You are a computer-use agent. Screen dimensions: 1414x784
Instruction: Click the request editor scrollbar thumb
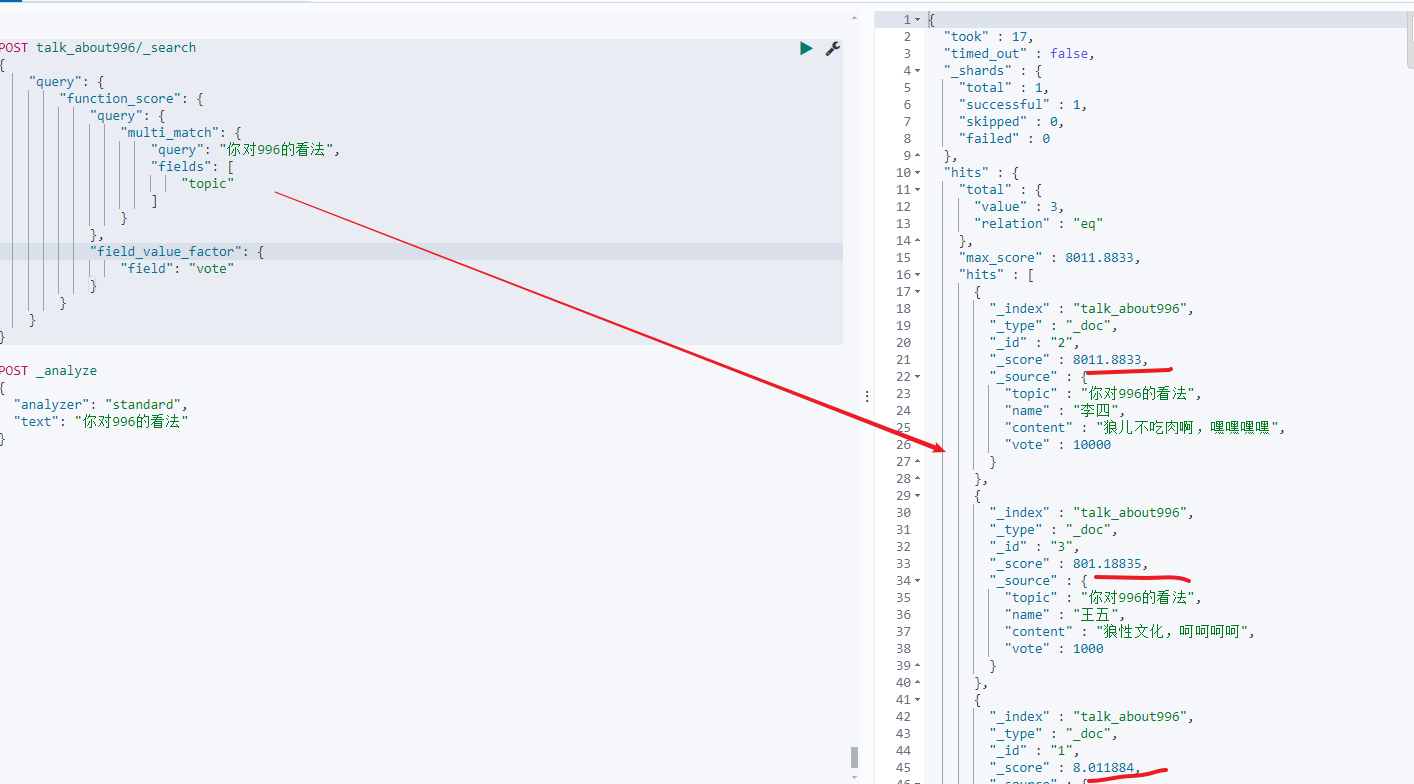pyautogui.click(x=854, y=757)
